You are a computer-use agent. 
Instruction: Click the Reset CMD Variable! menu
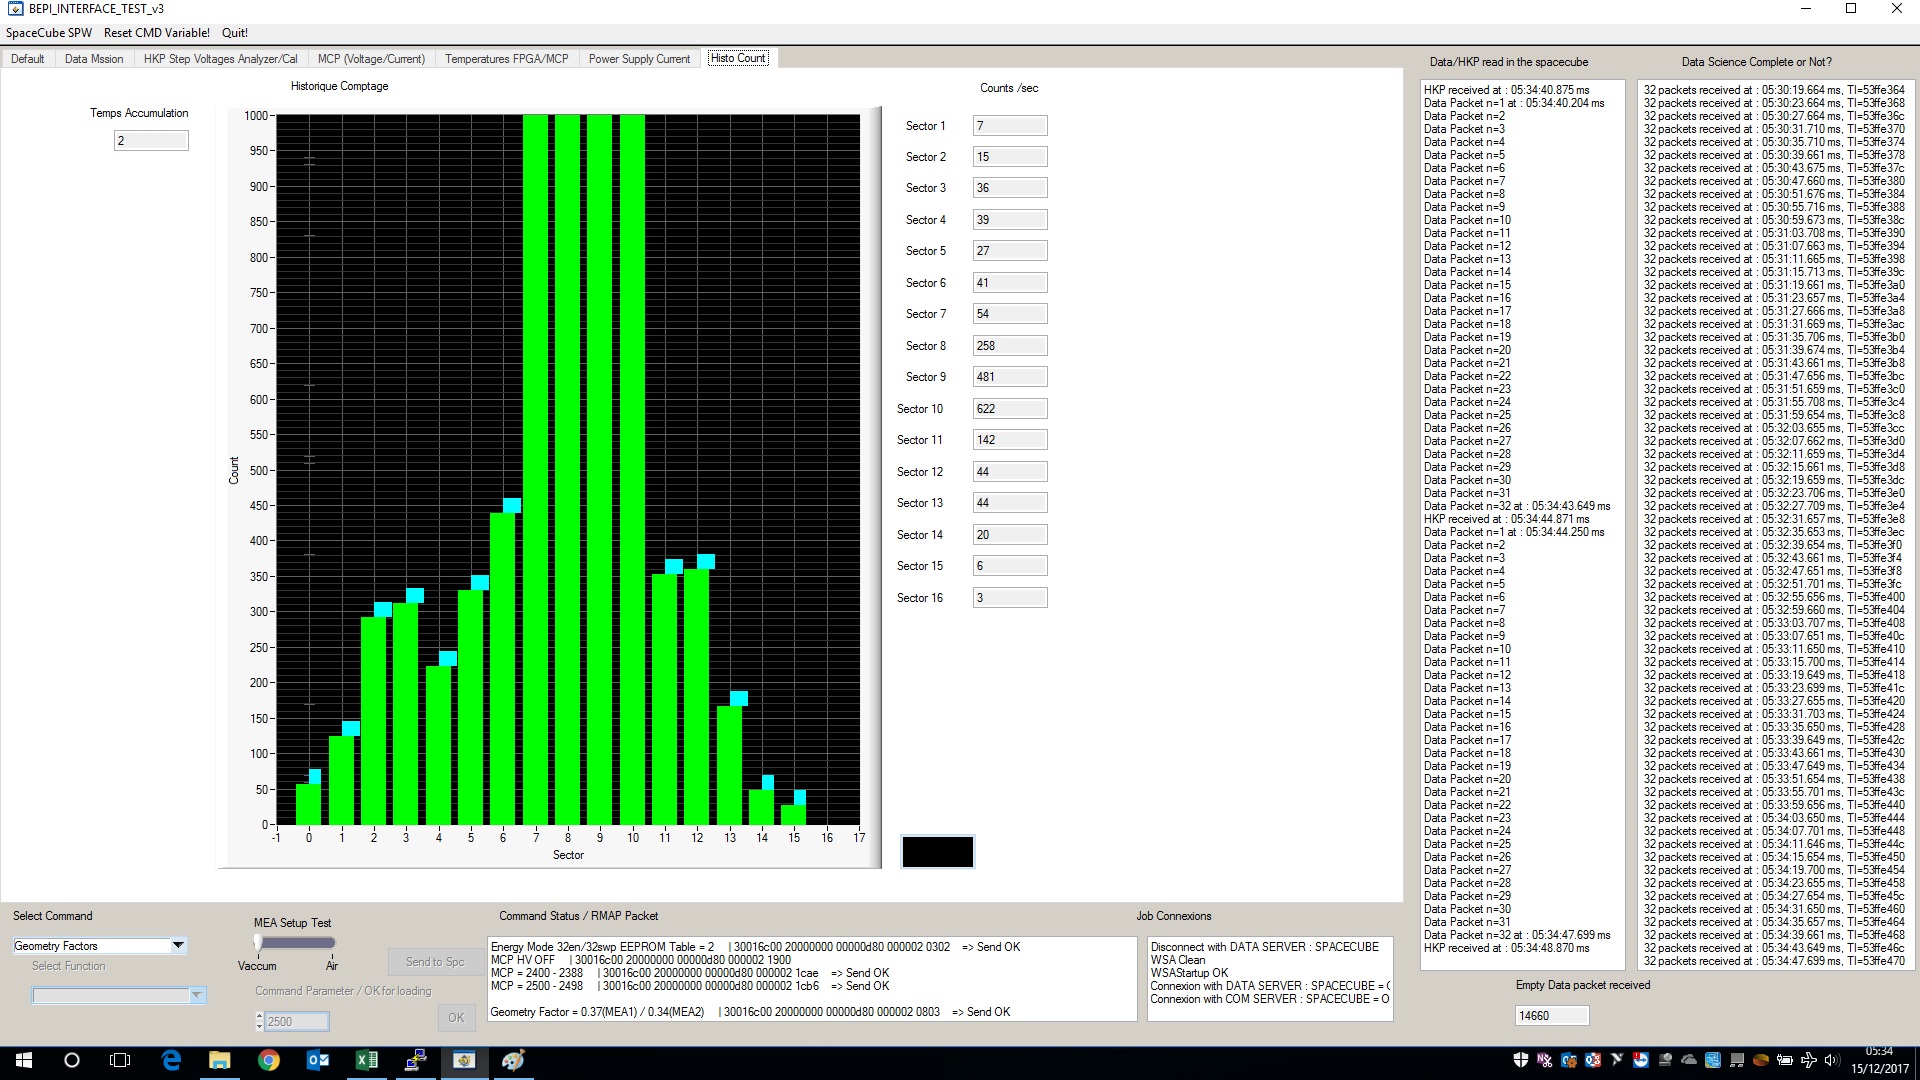click(157, 33)
